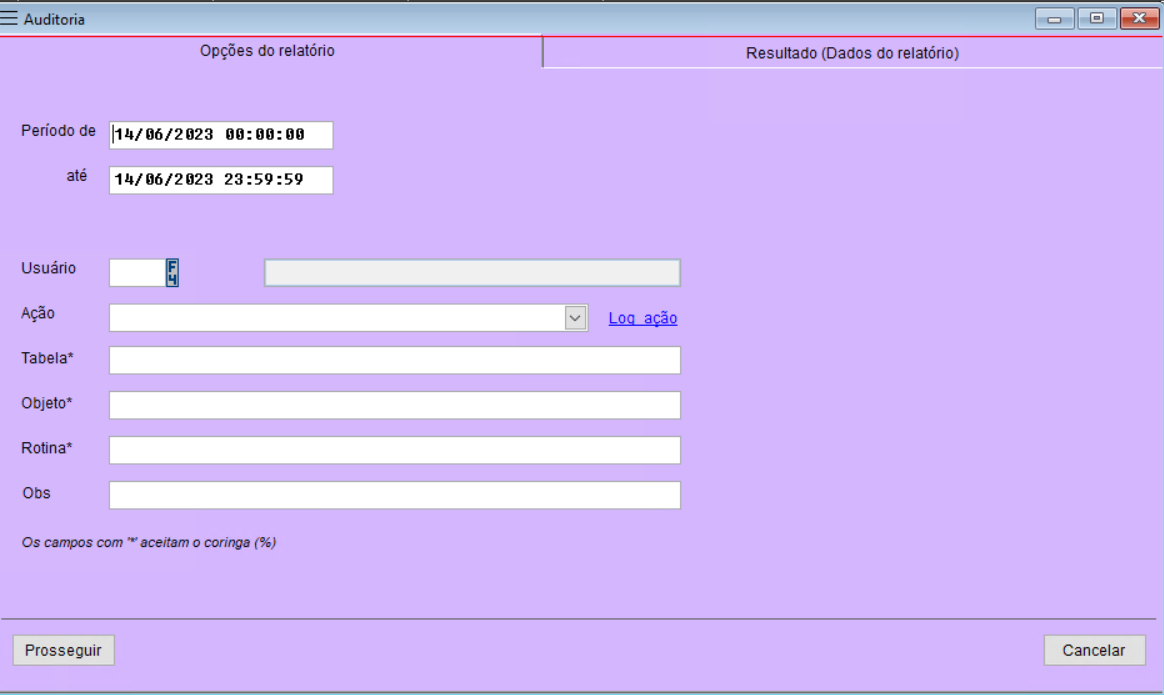Viewport: 1164px width, 695px height.
Task: Select the Objeto* input field
Action: coord(394,405)
